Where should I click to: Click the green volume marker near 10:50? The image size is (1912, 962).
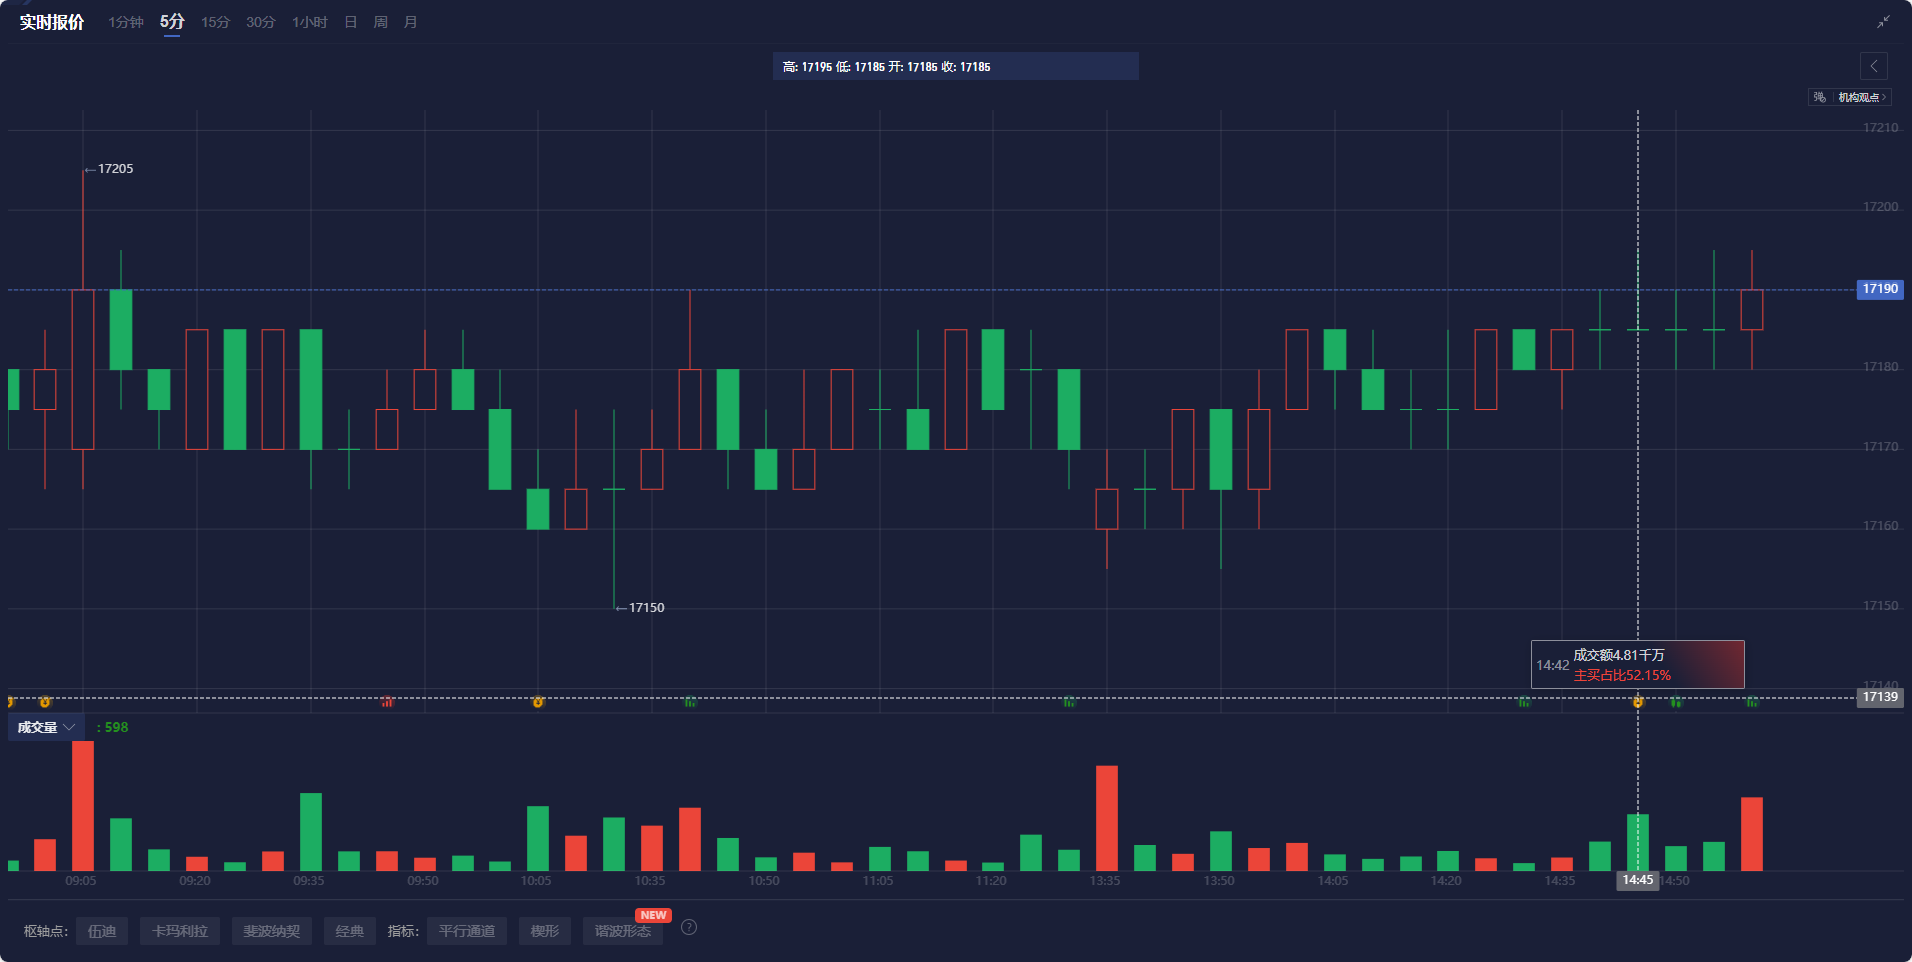(691, 702)
